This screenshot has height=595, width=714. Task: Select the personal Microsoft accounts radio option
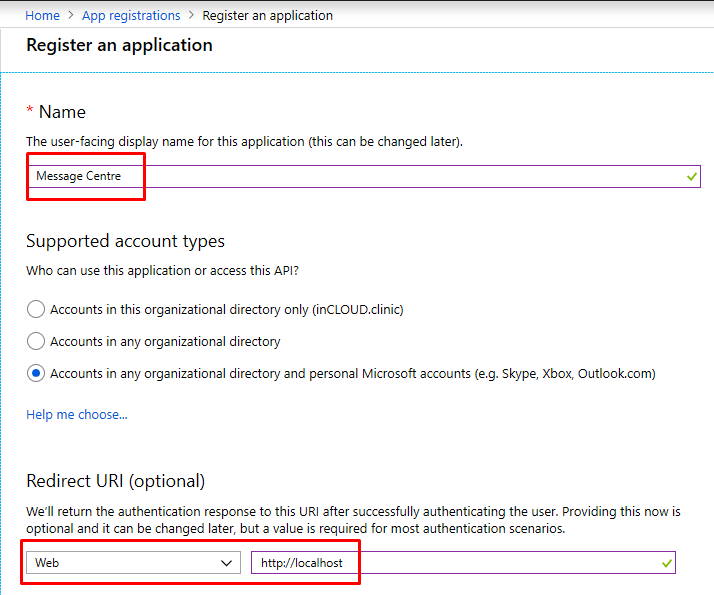coord(36,373)
